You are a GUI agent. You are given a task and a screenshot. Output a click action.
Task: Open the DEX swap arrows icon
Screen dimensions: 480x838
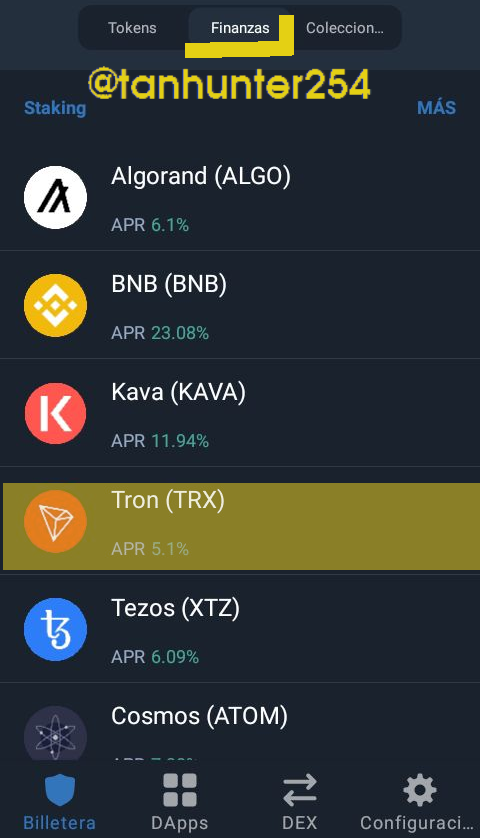(299, 790)
